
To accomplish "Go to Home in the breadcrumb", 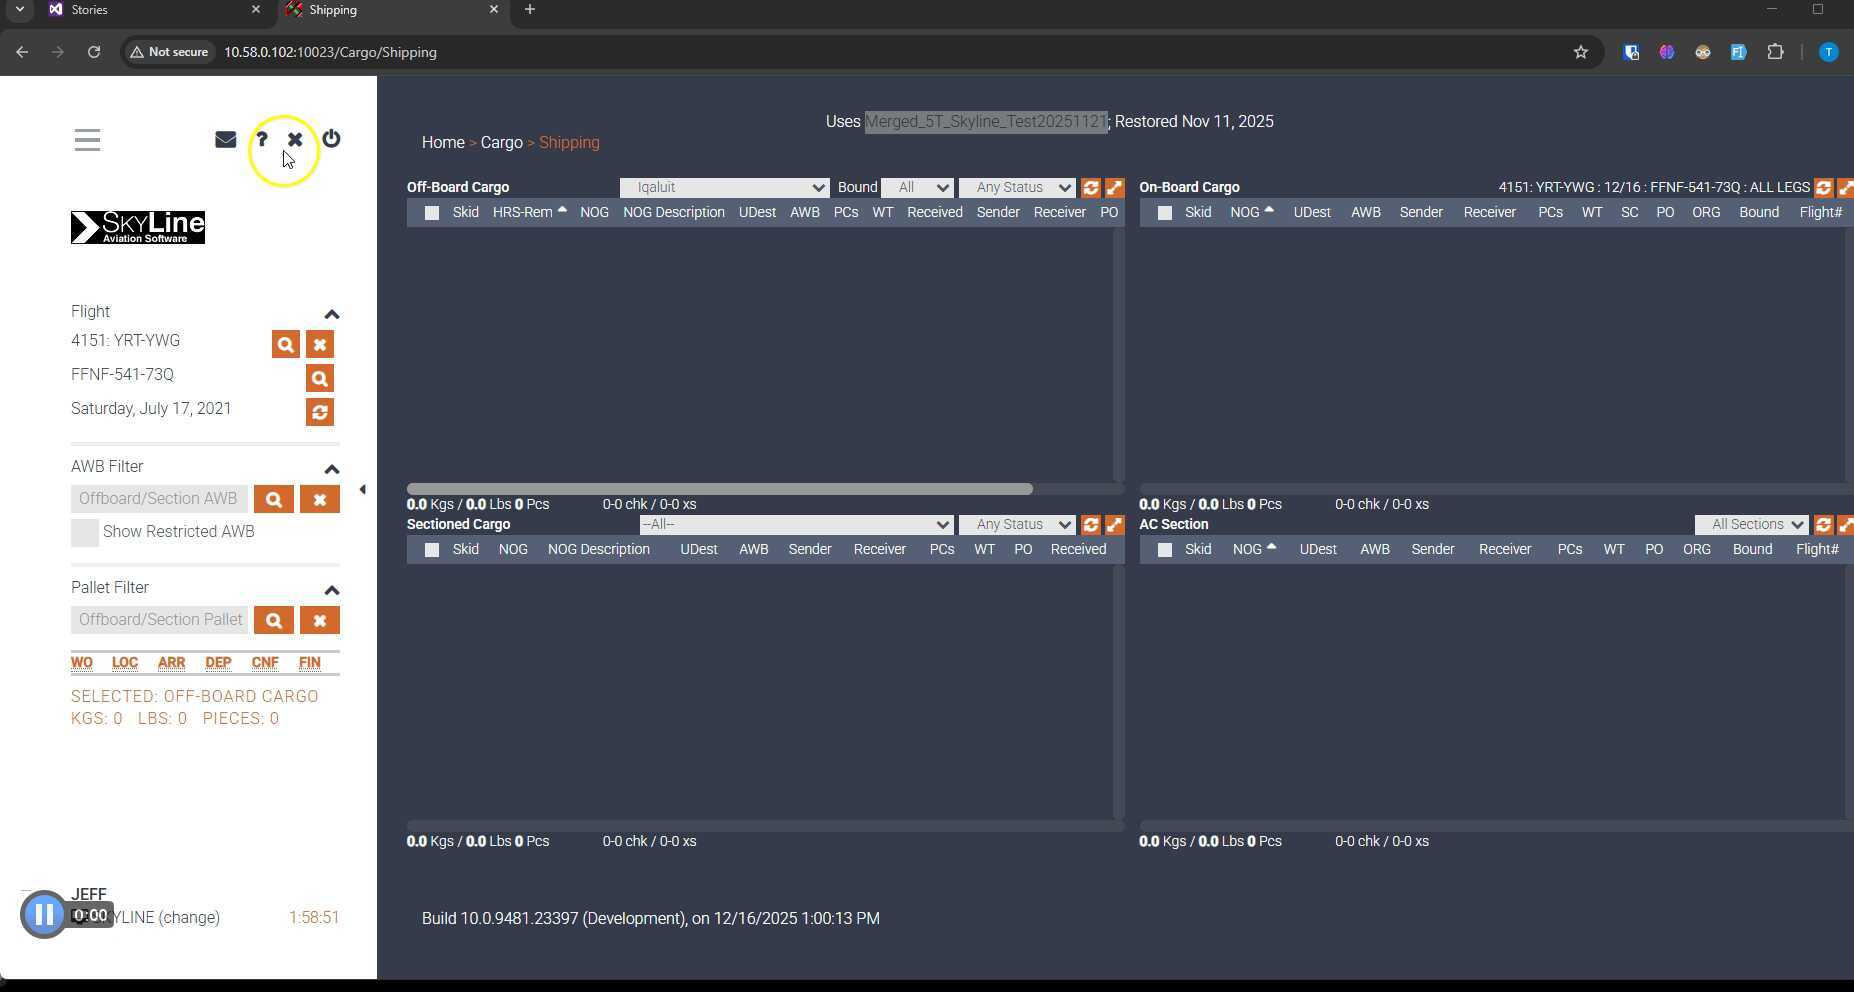I will point(443,143).
